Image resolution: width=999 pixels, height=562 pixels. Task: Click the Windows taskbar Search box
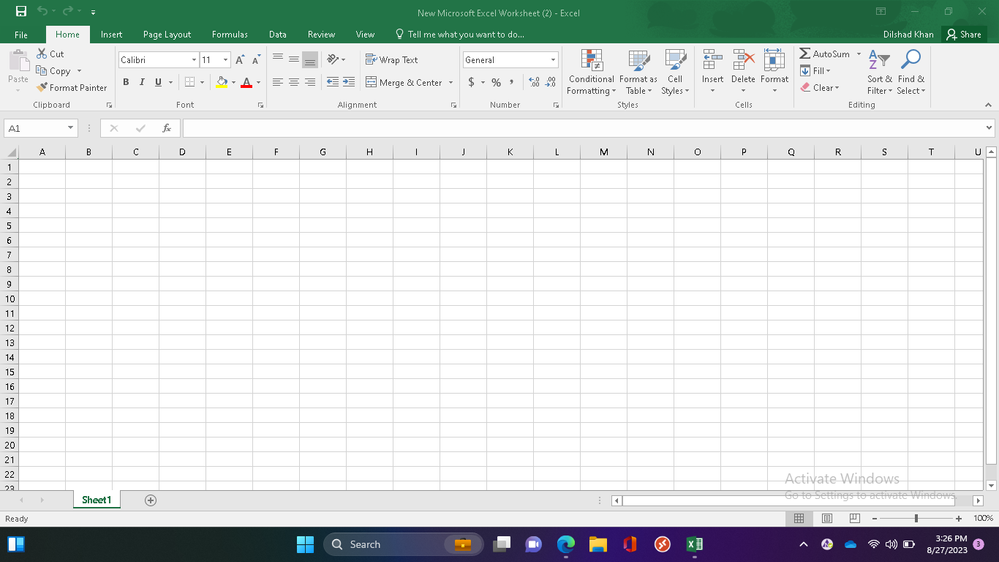pyautogui.click(x=385, y=544)
